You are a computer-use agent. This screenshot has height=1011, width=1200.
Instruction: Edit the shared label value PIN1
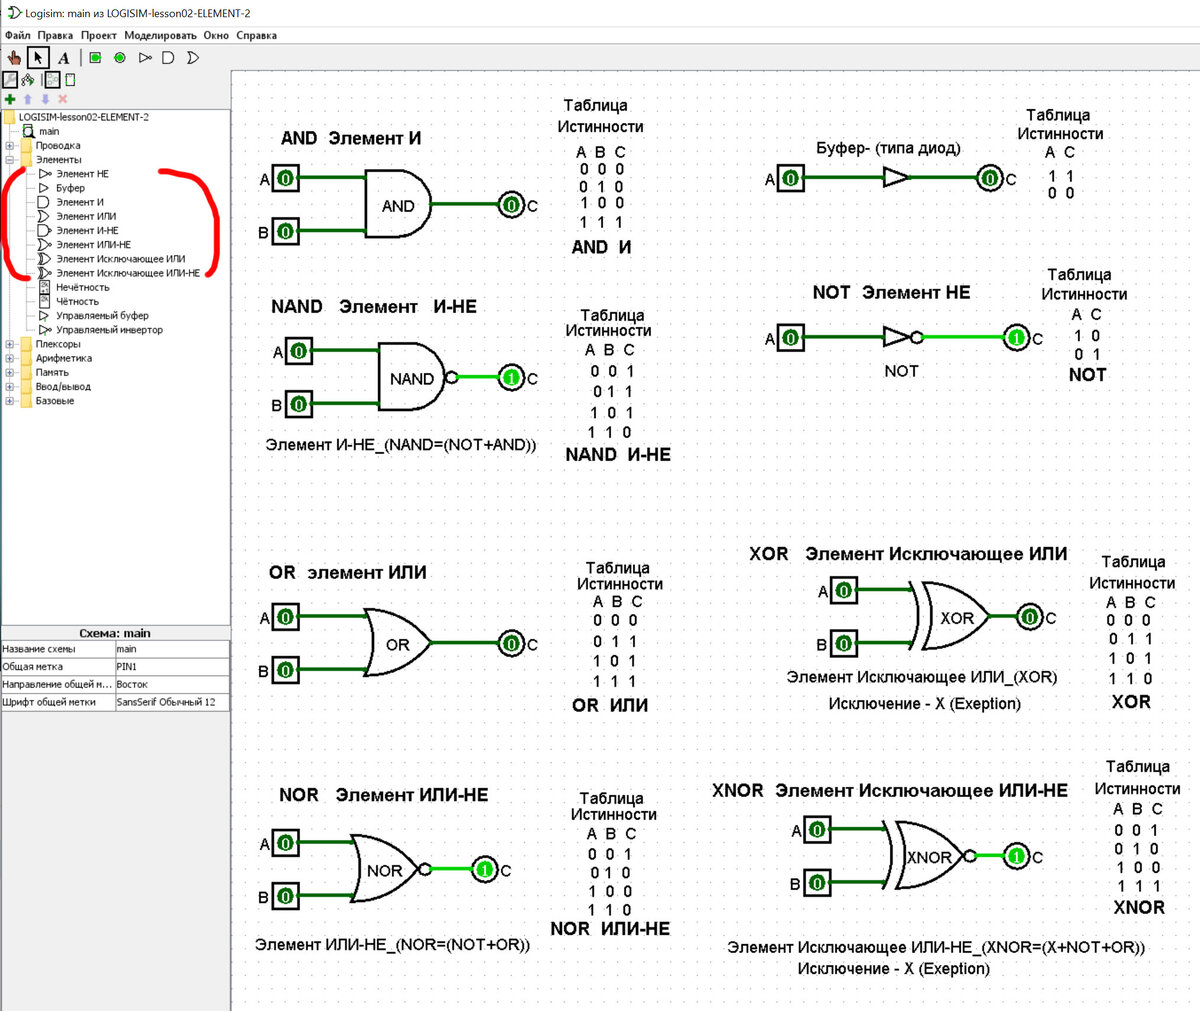[171, 667]
